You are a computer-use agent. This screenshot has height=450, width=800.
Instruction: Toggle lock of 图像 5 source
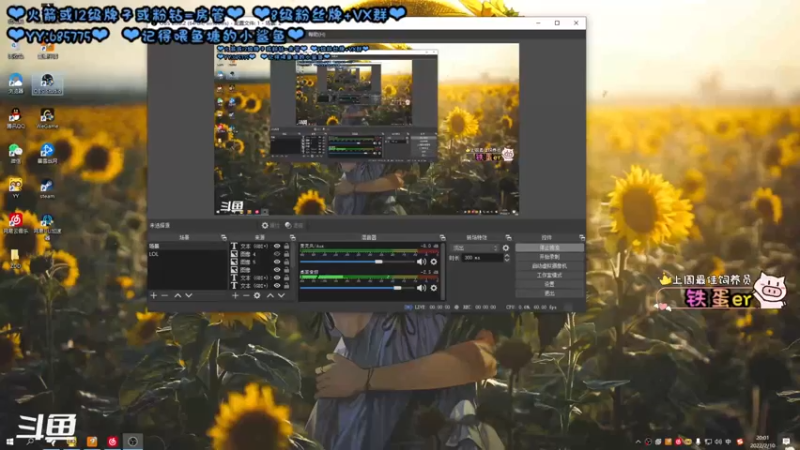(x=286, y=262)
